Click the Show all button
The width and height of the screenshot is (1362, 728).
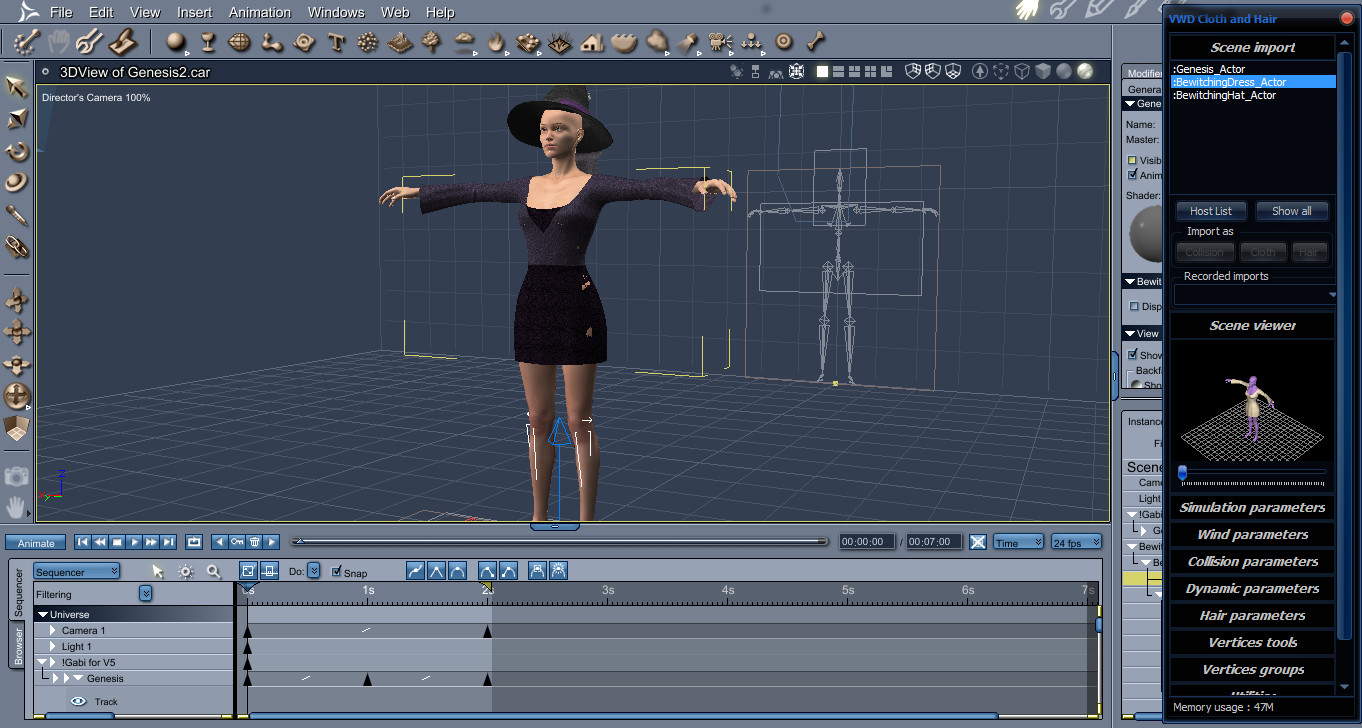[x=1292, y=211]
